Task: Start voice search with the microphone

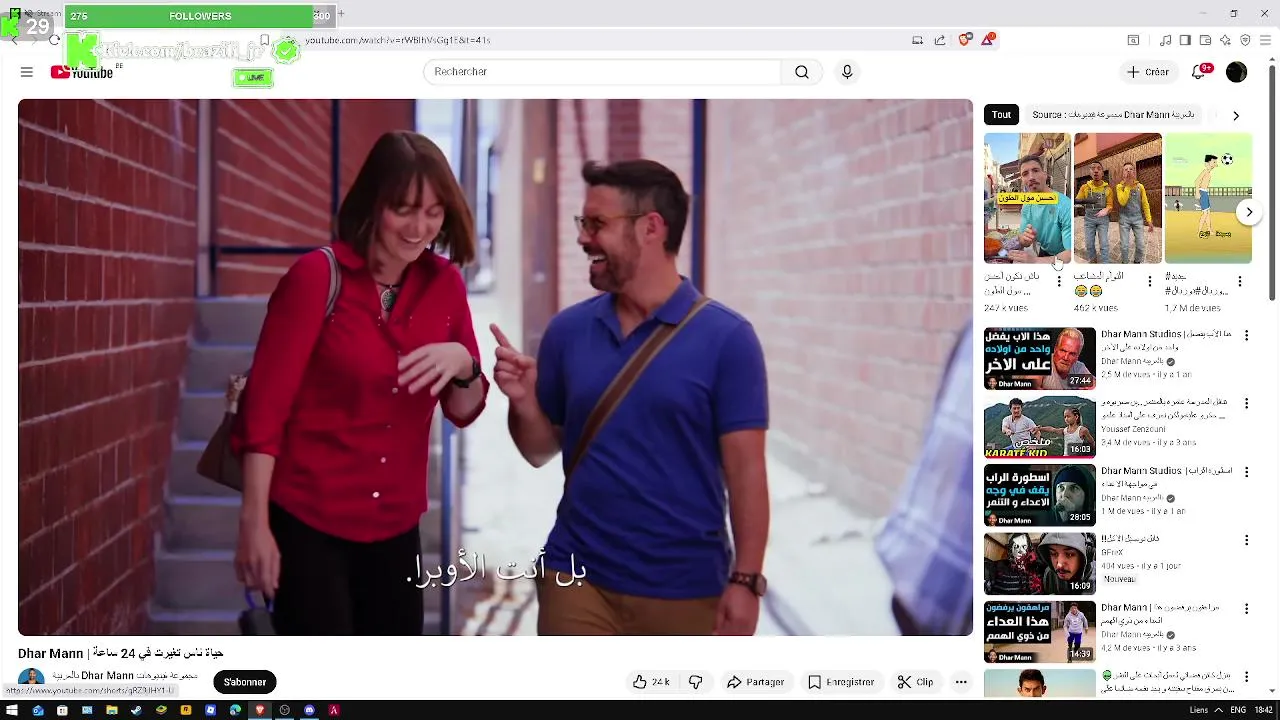Action: (847, 72)
